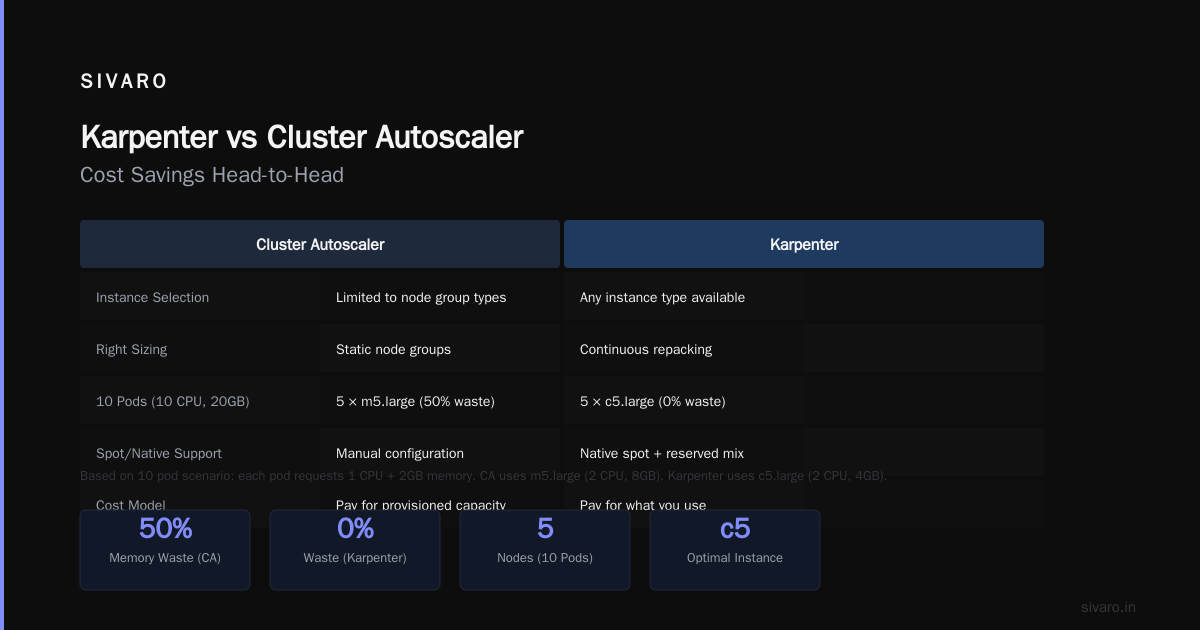Click '5 × m5.large (50% waste)' cell
1200x630 pixels.
415,402
